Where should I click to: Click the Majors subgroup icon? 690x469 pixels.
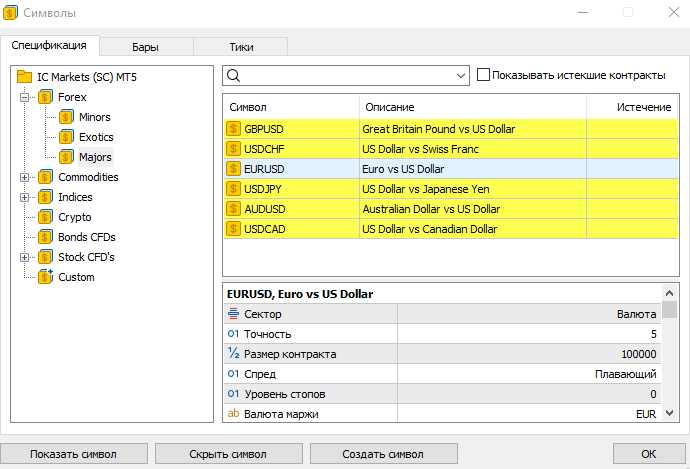click(66, 157)
